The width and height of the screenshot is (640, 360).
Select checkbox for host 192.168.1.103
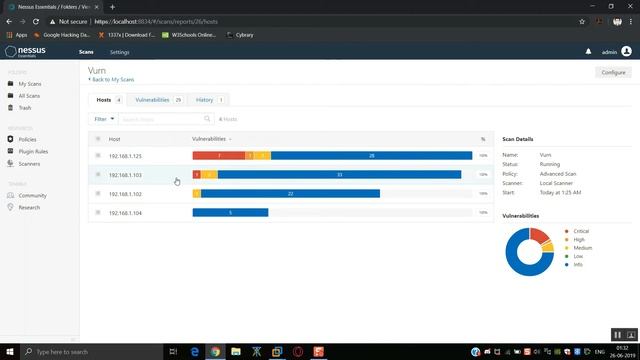(x=98, y=174)
